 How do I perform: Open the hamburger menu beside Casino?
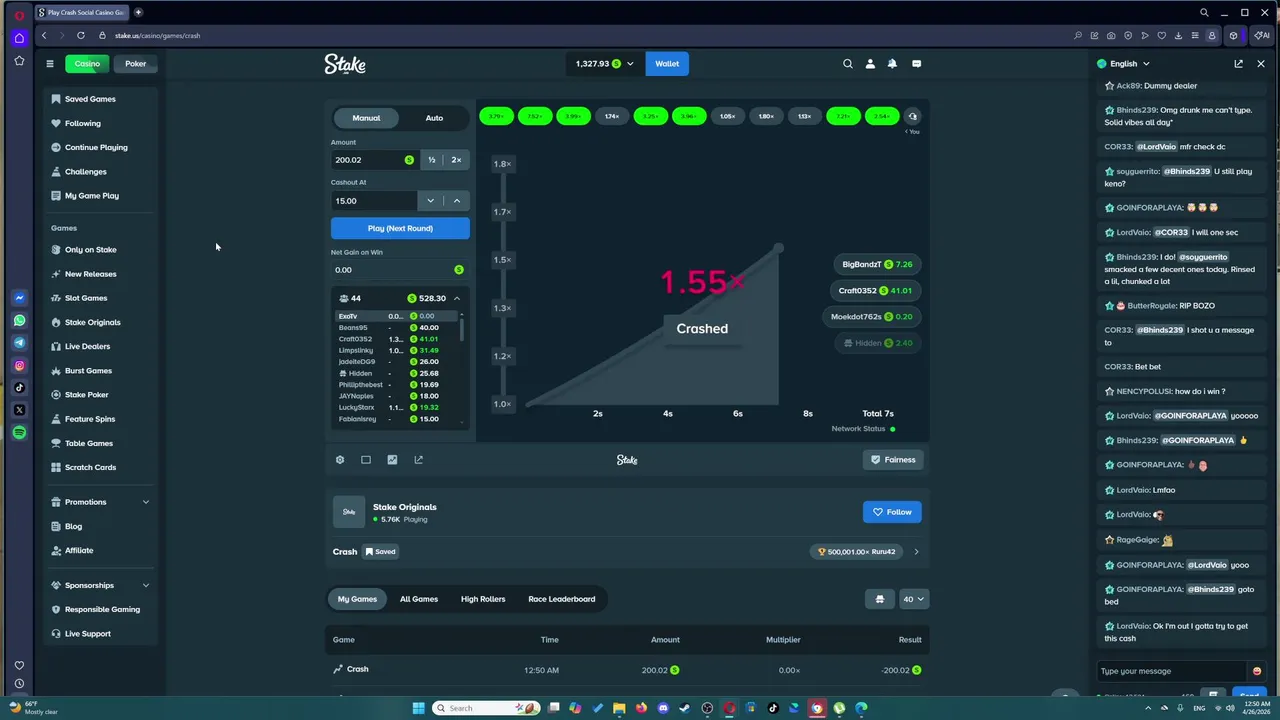coord(49,64)
